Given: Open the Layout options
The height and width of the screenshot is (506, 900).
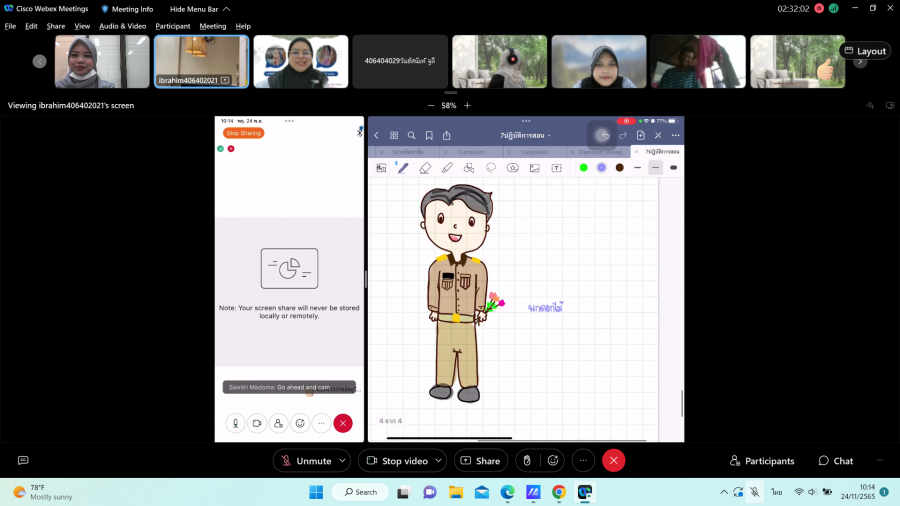Looking at the screenshot, I should [x=864, y=51].
